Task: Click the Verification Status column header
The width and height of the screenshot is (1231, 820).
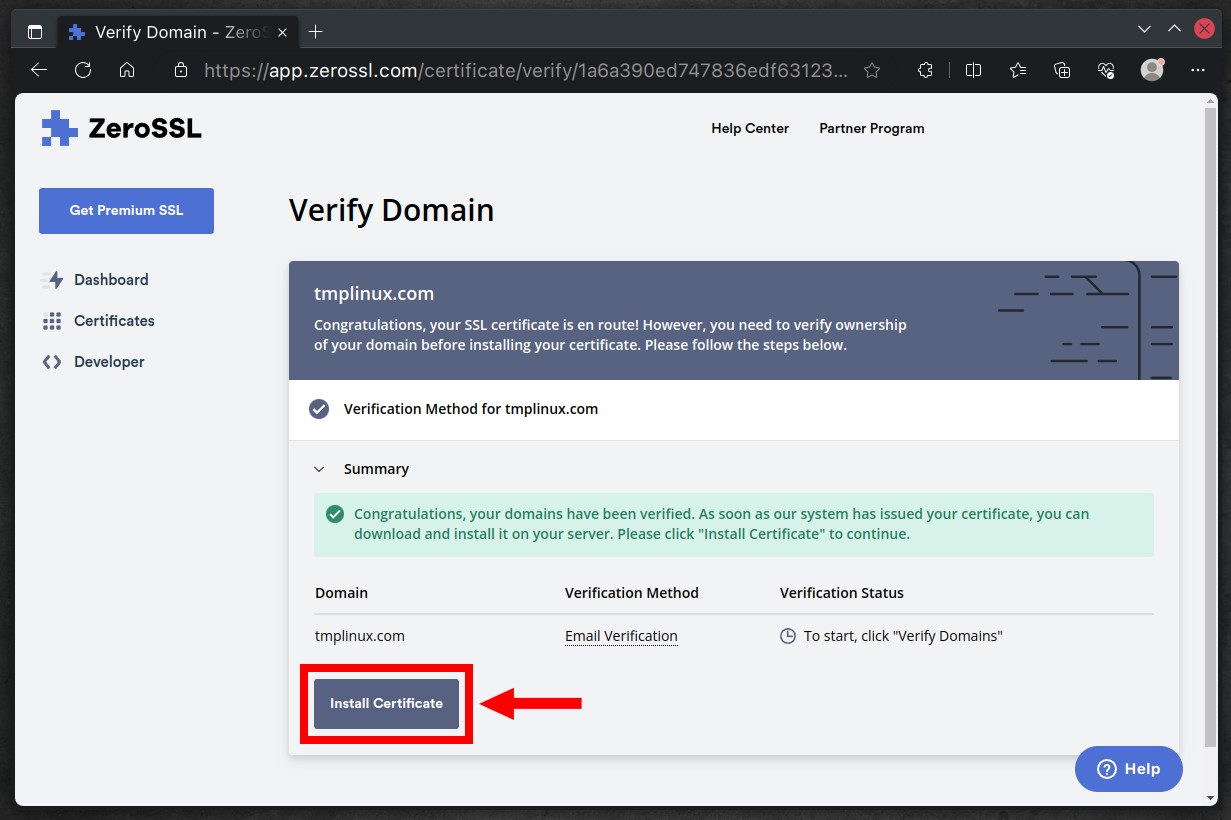Action: point(842,593)
